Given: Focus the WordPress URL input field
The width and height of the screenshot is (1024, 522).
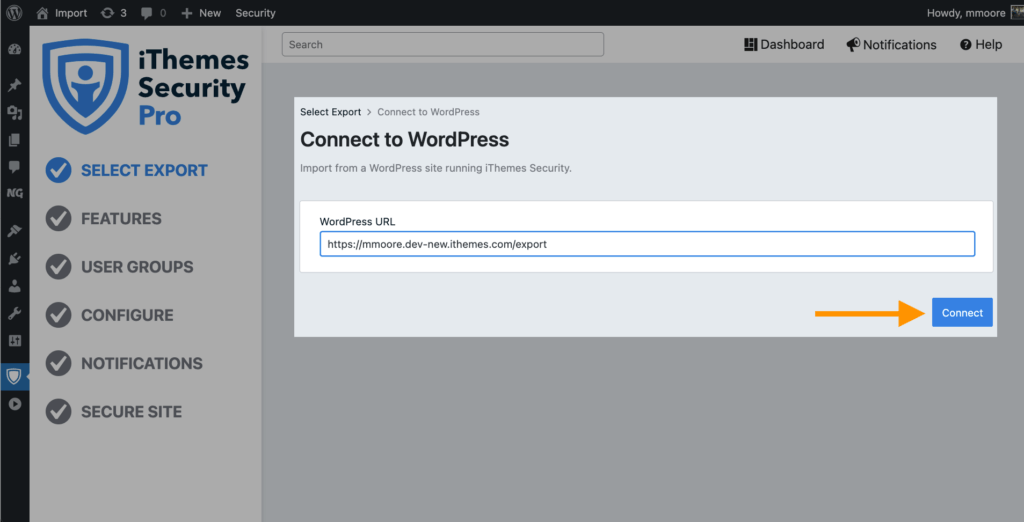Looking at the screenshot, I should tap(647, 244).
